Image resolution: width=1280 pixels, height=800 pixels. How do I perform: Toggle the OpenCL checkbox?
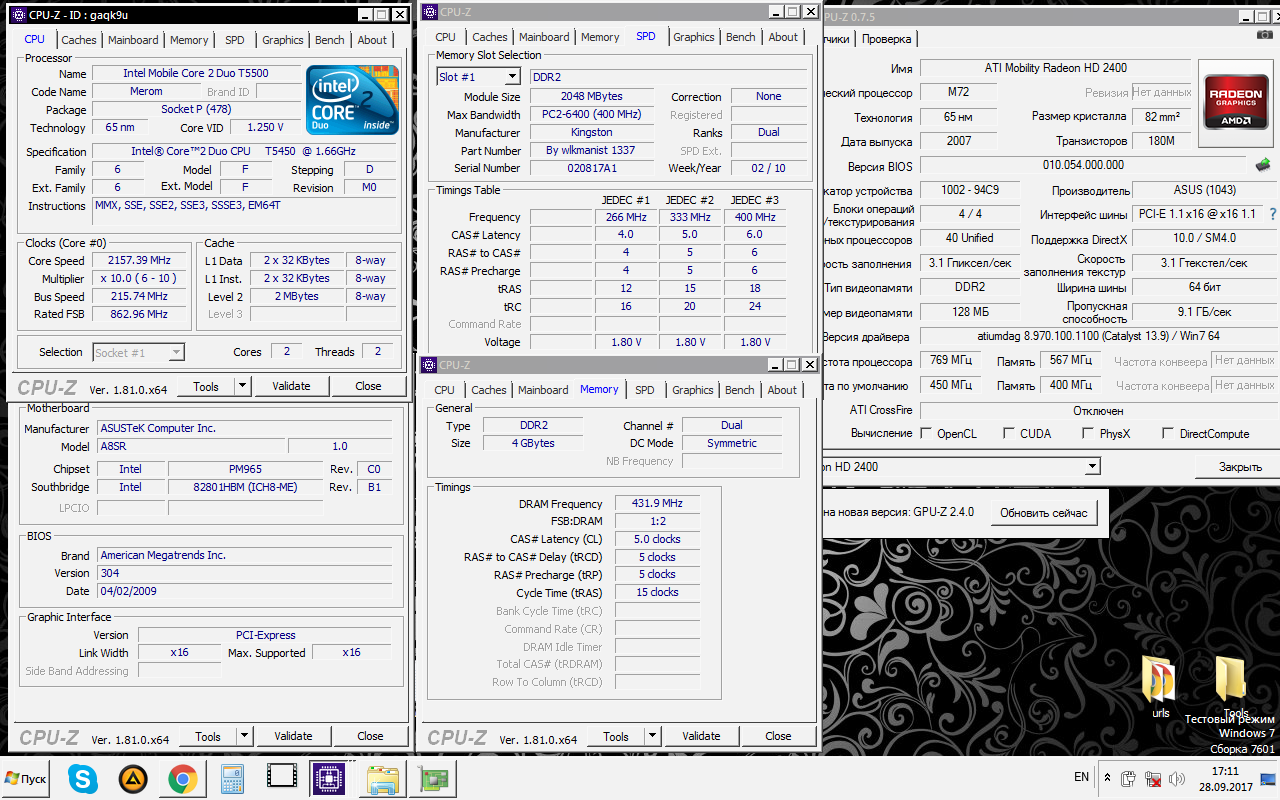[x=927, y=434]
